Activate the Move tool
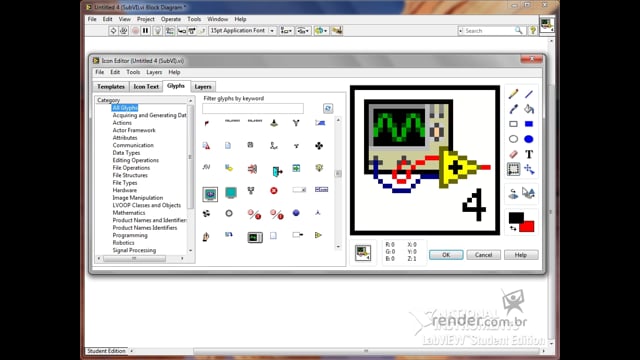This screenshot has height=360, width=640. [x=529, y=169]
